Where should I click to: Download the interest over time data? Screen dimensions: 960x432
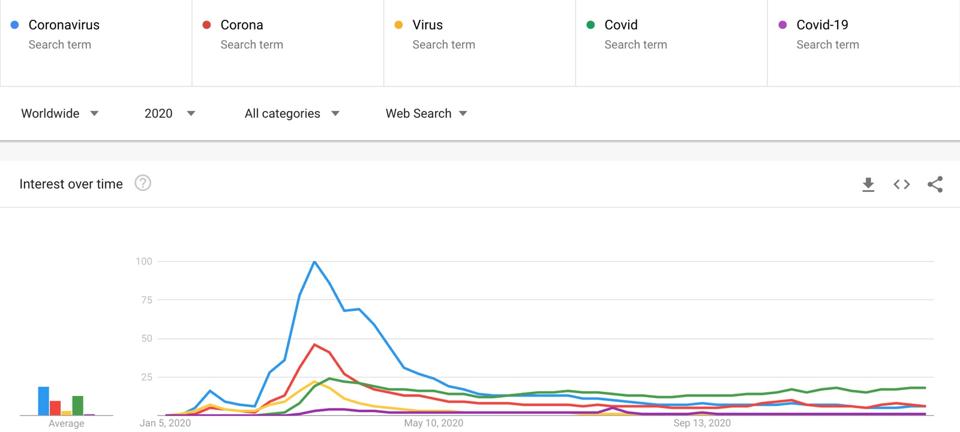tap(868, 184)
